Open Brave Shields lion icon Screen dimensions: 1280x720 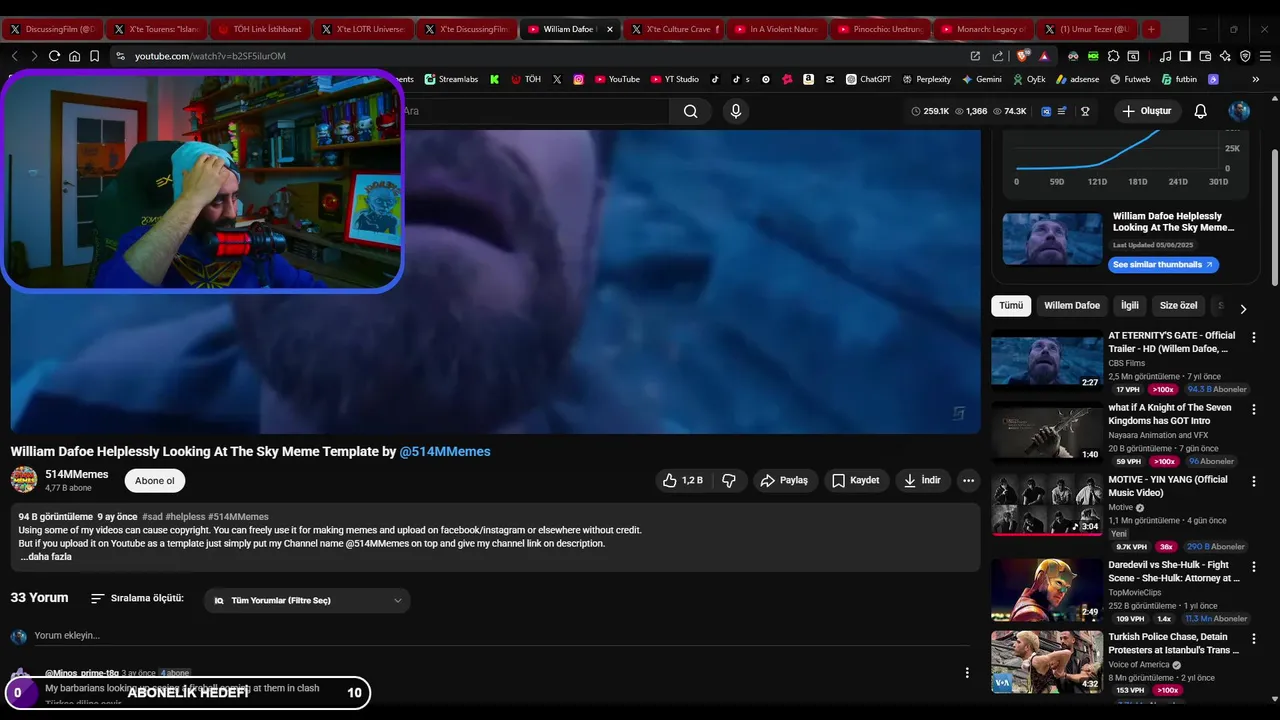(x=1022, y=56)
